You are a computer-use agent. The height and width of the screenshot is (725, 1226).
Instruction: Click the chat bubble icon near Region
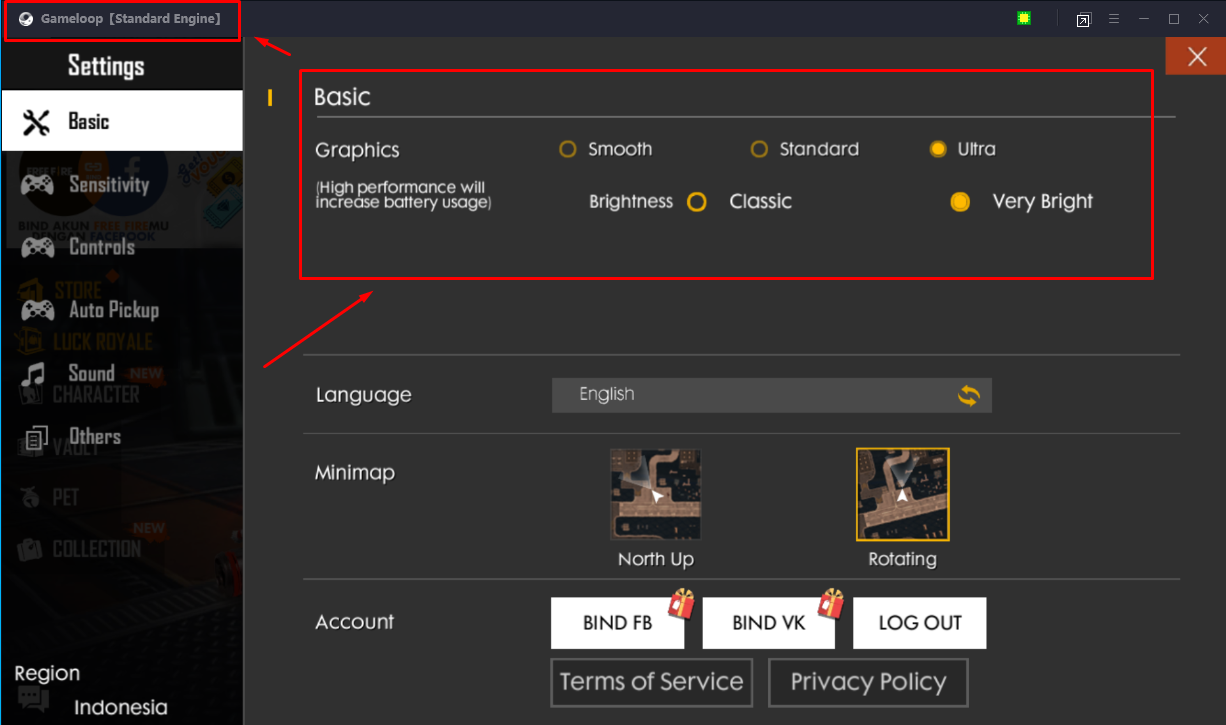(x=32, y=699)
